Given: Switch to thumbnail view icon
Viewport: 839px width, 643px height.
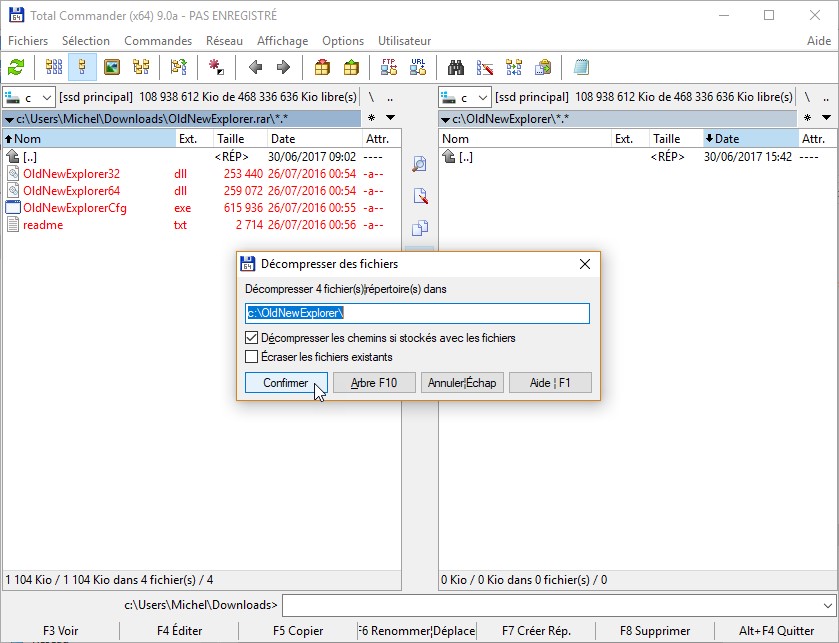Looking at the screenshot, I should click(x=112, y=67).
